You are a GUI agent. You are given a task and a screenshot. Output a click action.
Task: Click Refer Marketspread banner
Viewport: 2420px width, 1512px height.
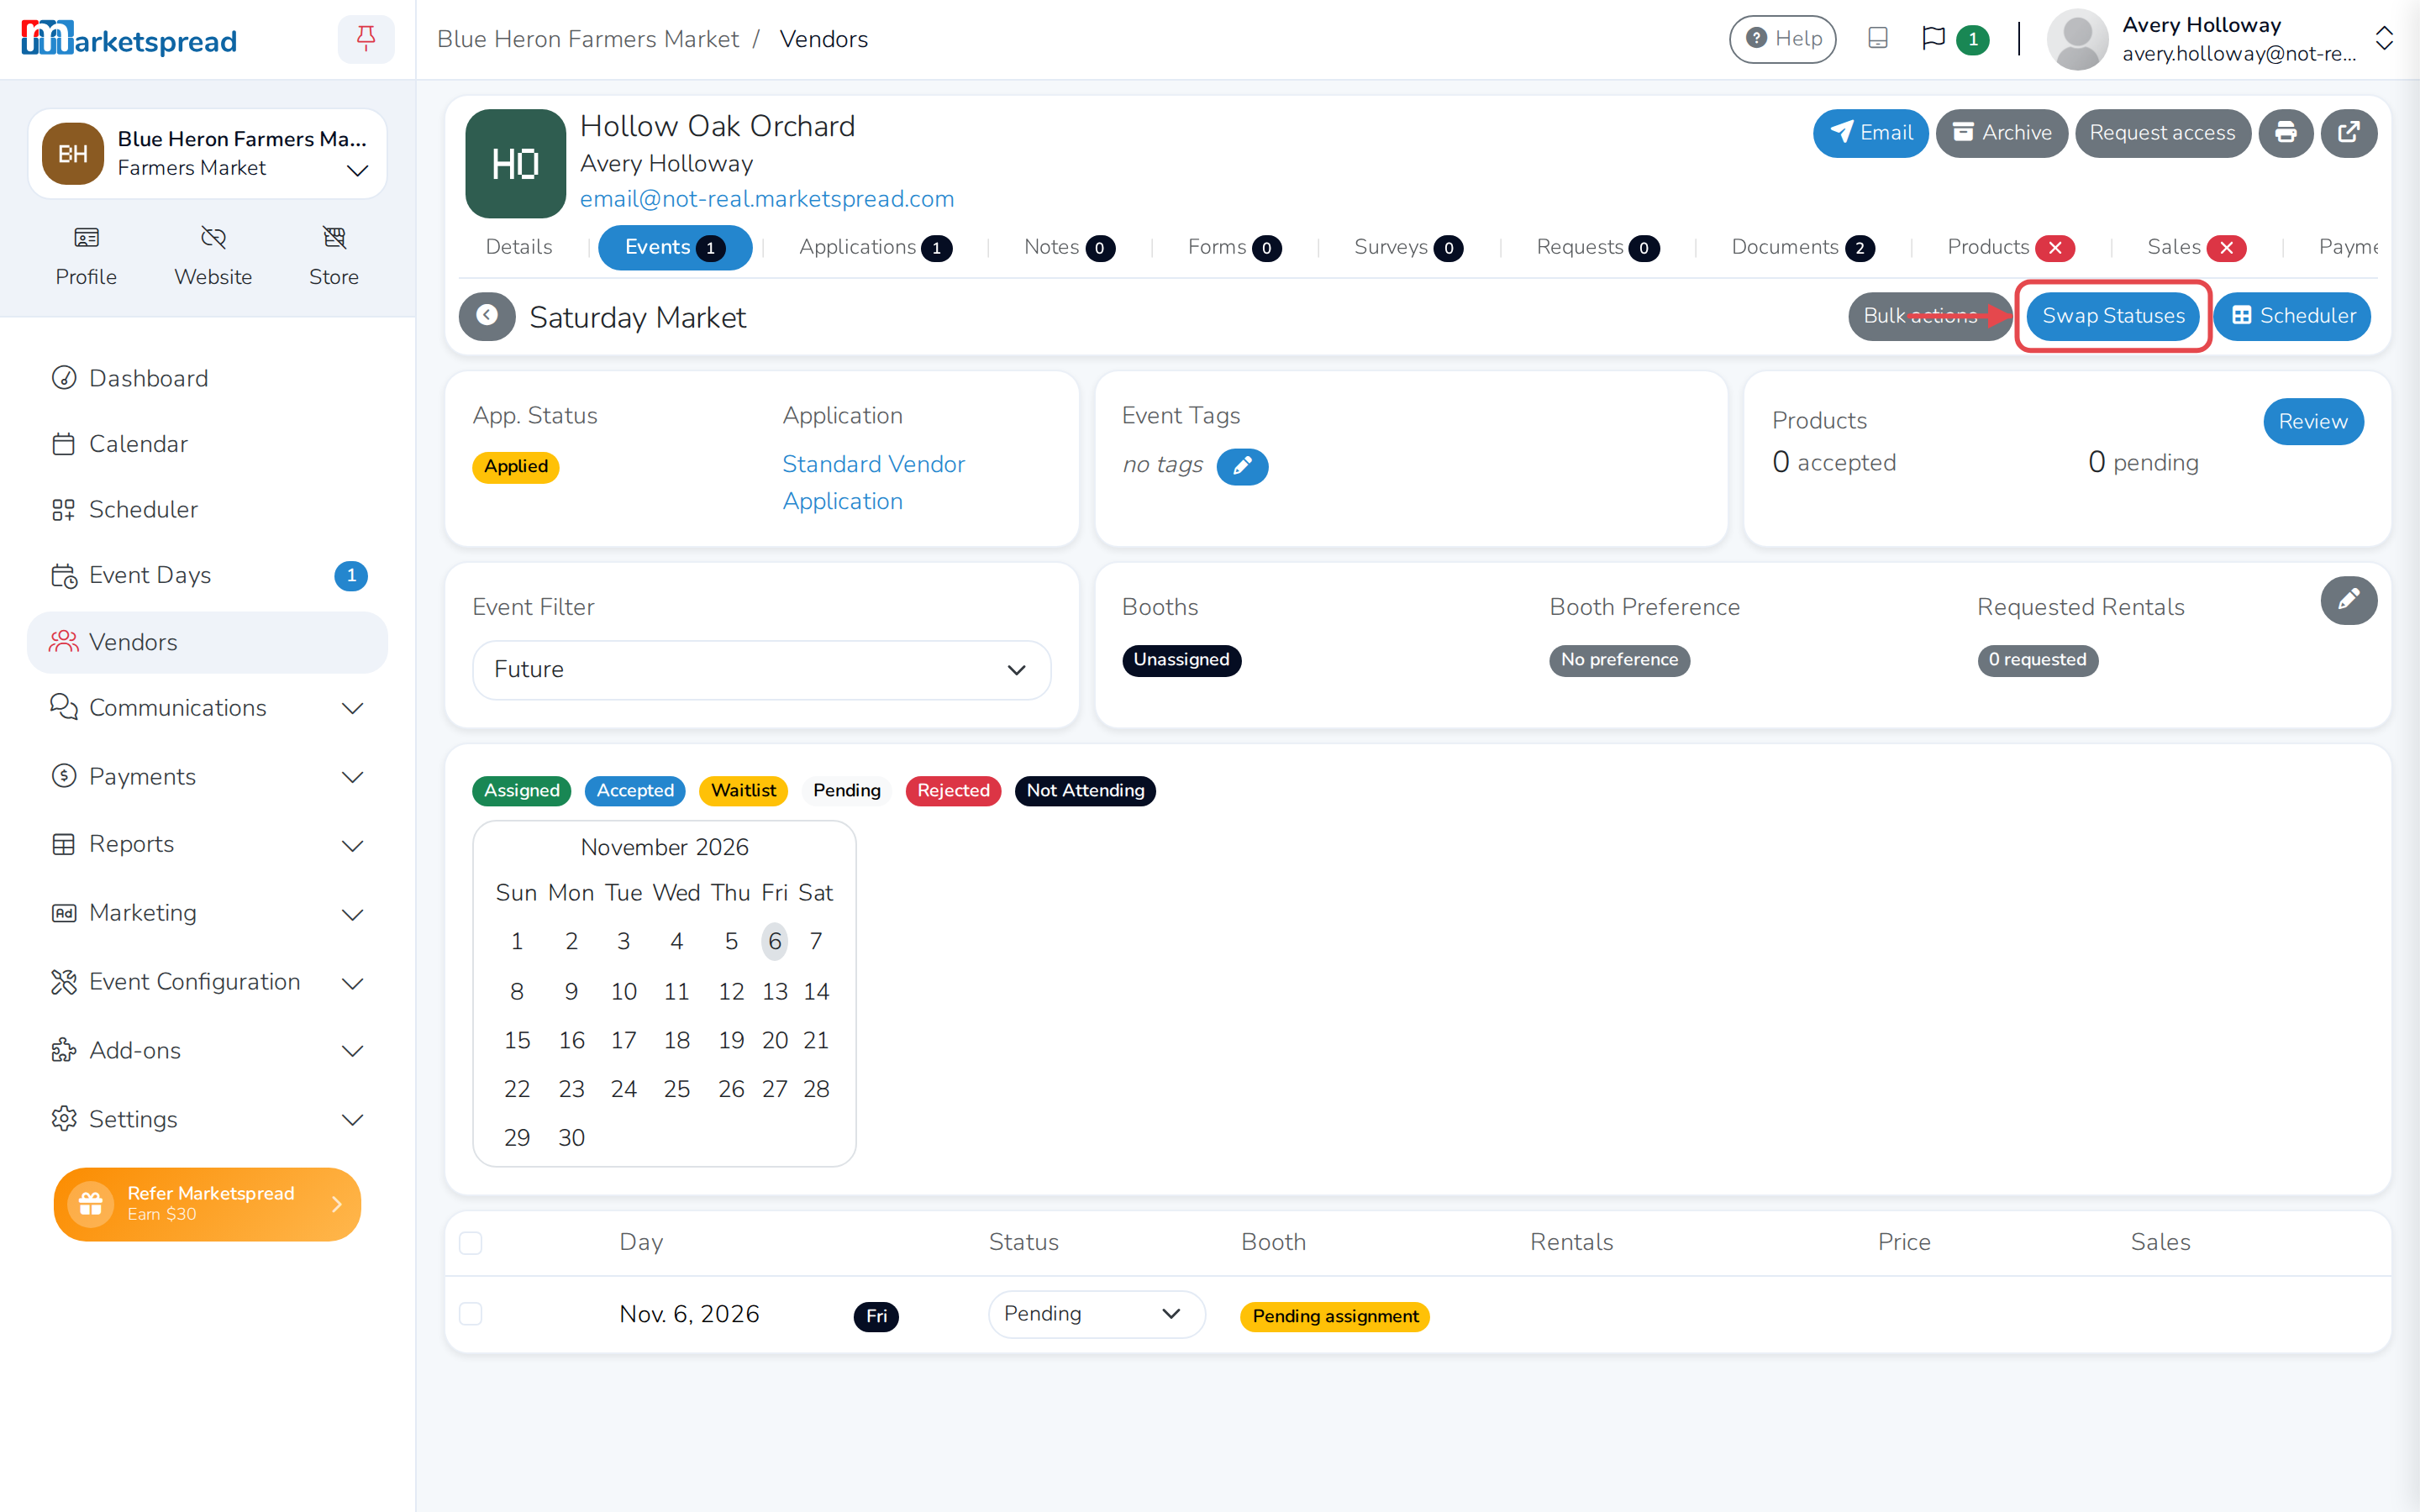tap(207, 1204)
